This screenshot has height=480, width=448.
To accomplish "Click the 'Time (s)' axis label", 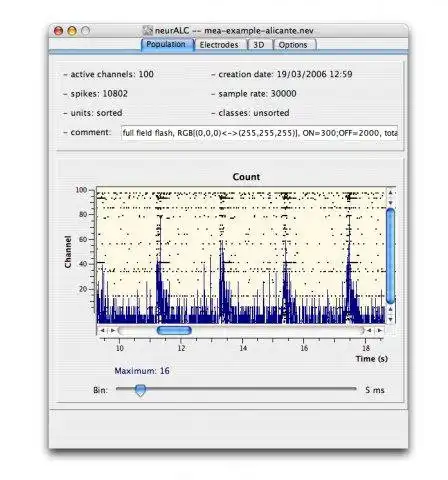I will pyautogui.click(x=372, y=359).
